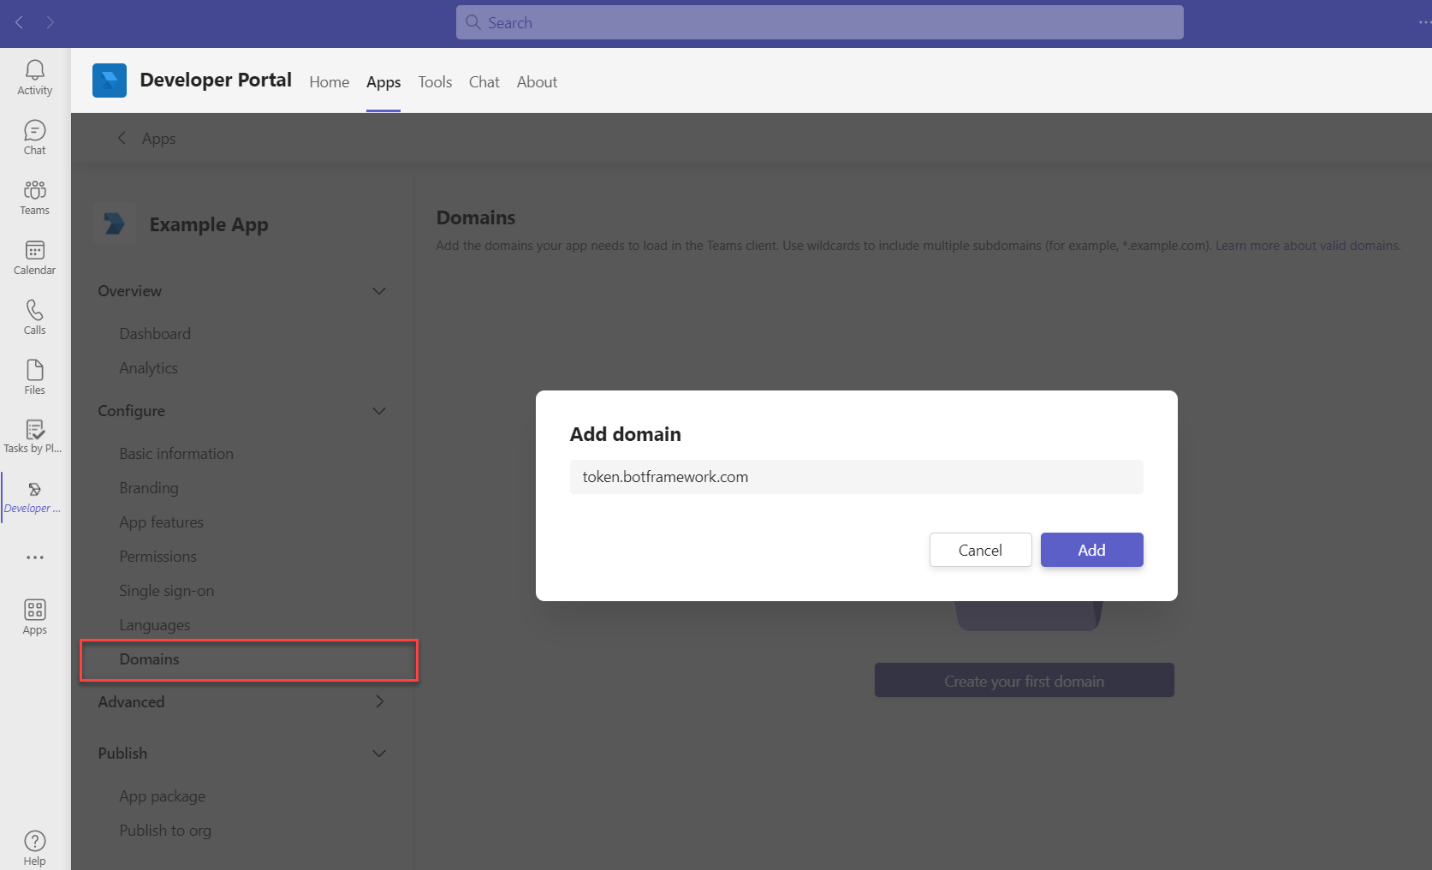Open Dashboard in the sidebar

(155, 333)
